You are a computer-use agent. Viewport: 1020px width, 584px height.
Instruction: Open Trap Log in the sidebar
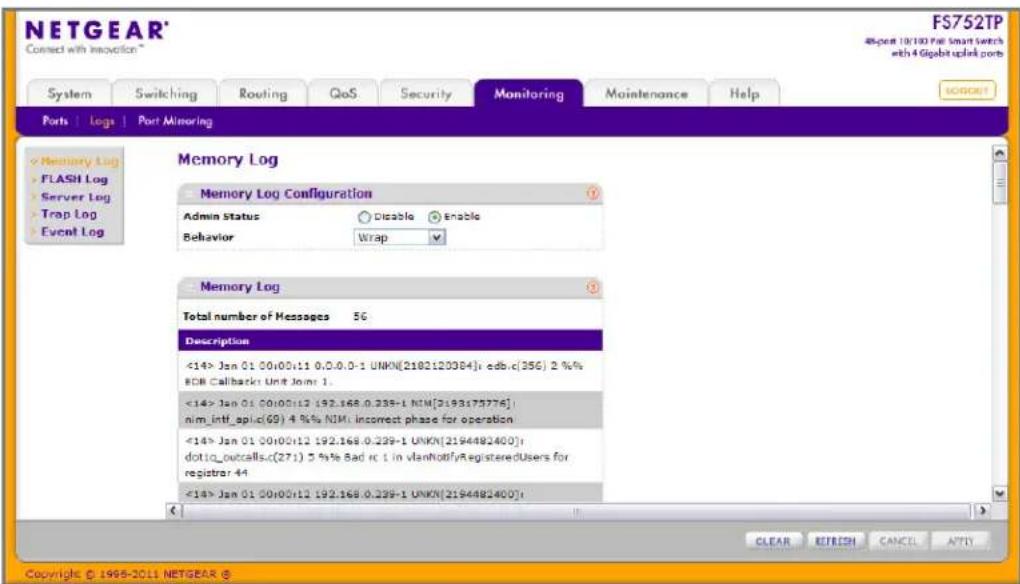tap(68, 214)
